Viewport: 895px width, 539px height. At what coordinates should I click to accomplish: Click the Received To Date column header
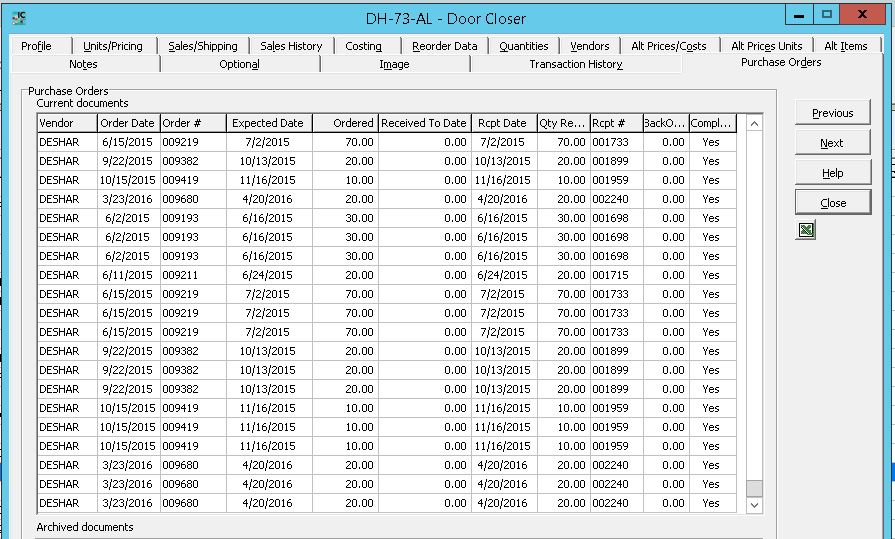(423, 123)
